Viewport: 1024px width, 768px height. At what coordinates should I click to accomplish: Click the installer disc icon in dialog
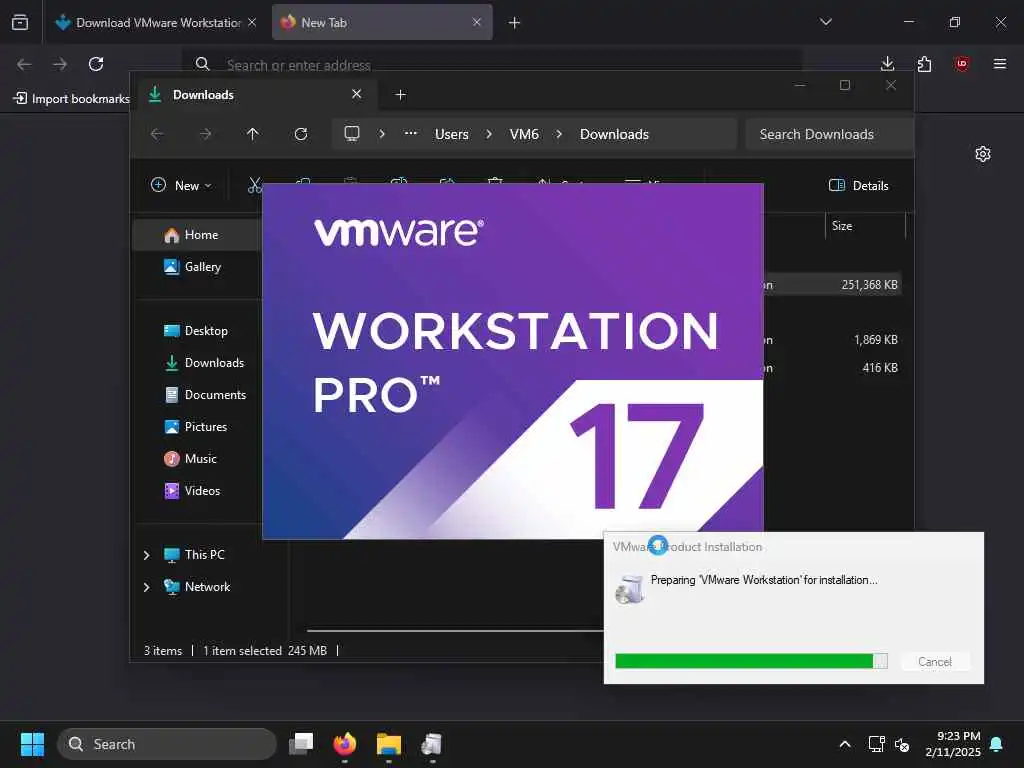(x=630, y=589)
